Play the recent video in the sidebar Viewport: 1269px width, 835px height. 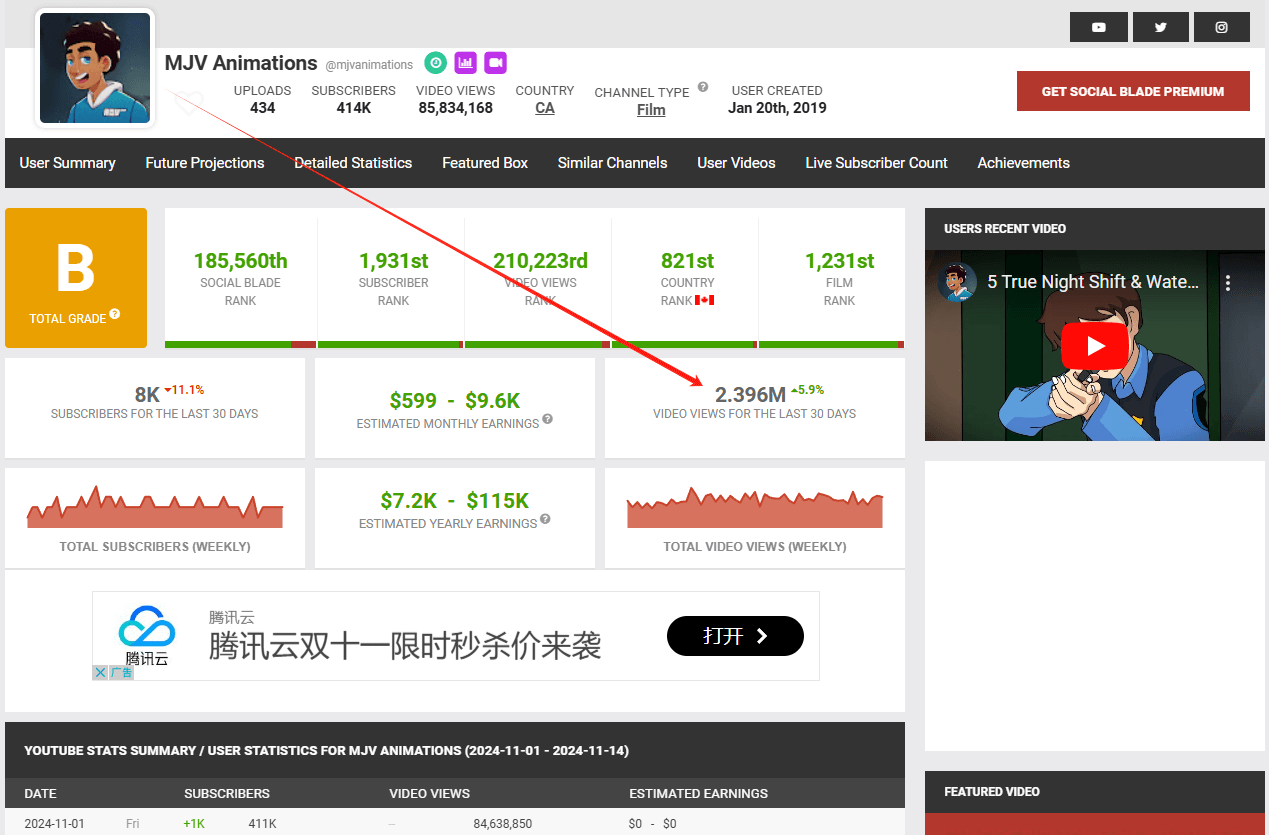click(x=1095, y=346)
